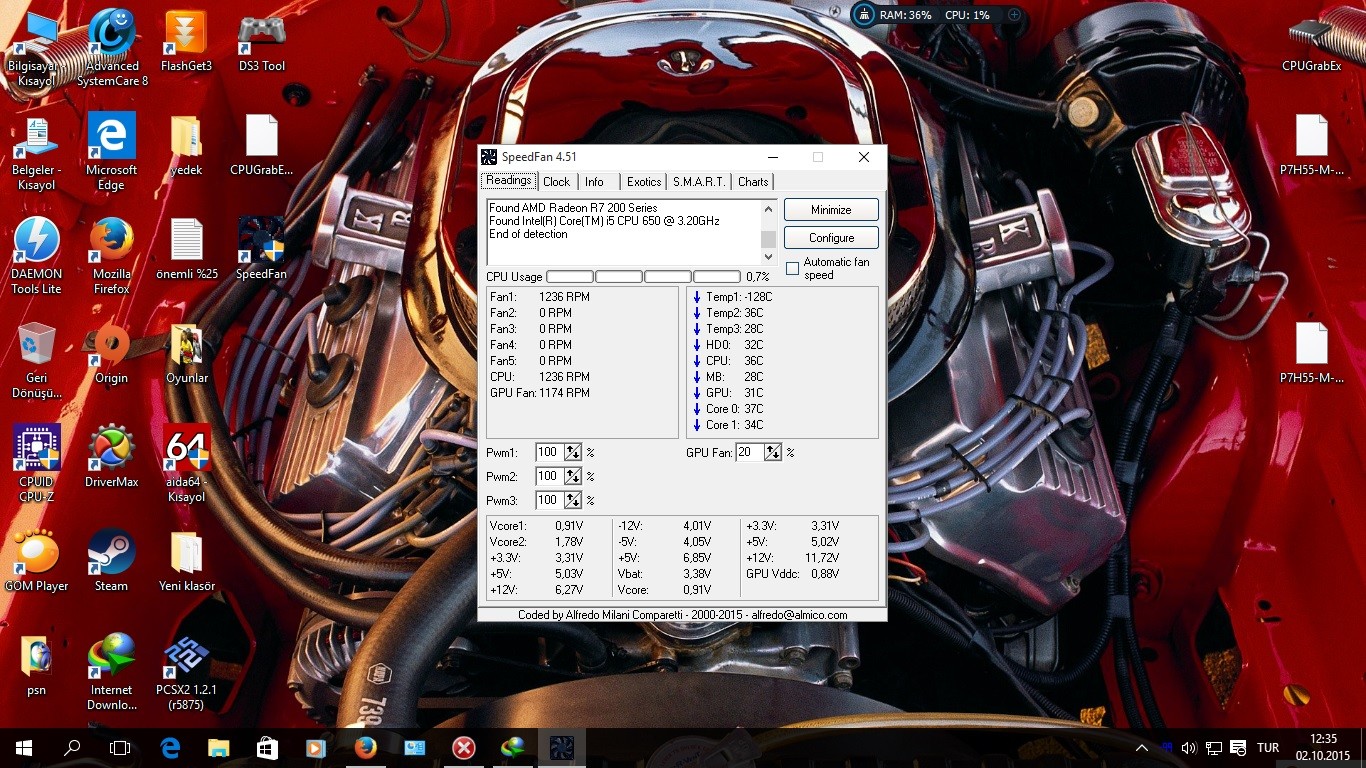Open the S.M.A.R.T. tab
Screen dimensions: 1366x768
point(699,182)
